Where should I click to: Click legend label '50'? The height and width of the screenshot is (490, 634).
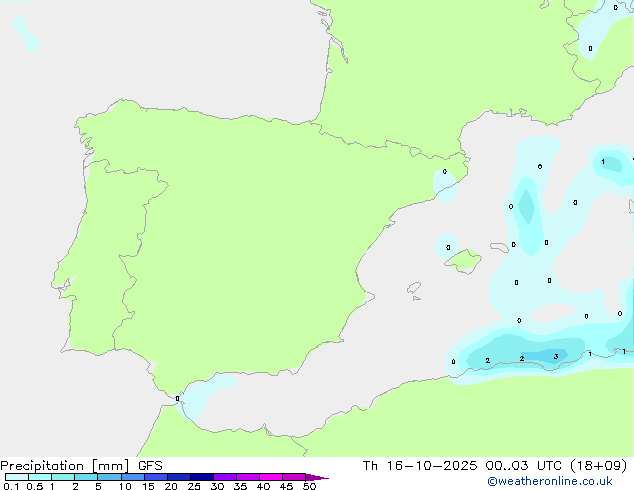(x=309, y=486)
